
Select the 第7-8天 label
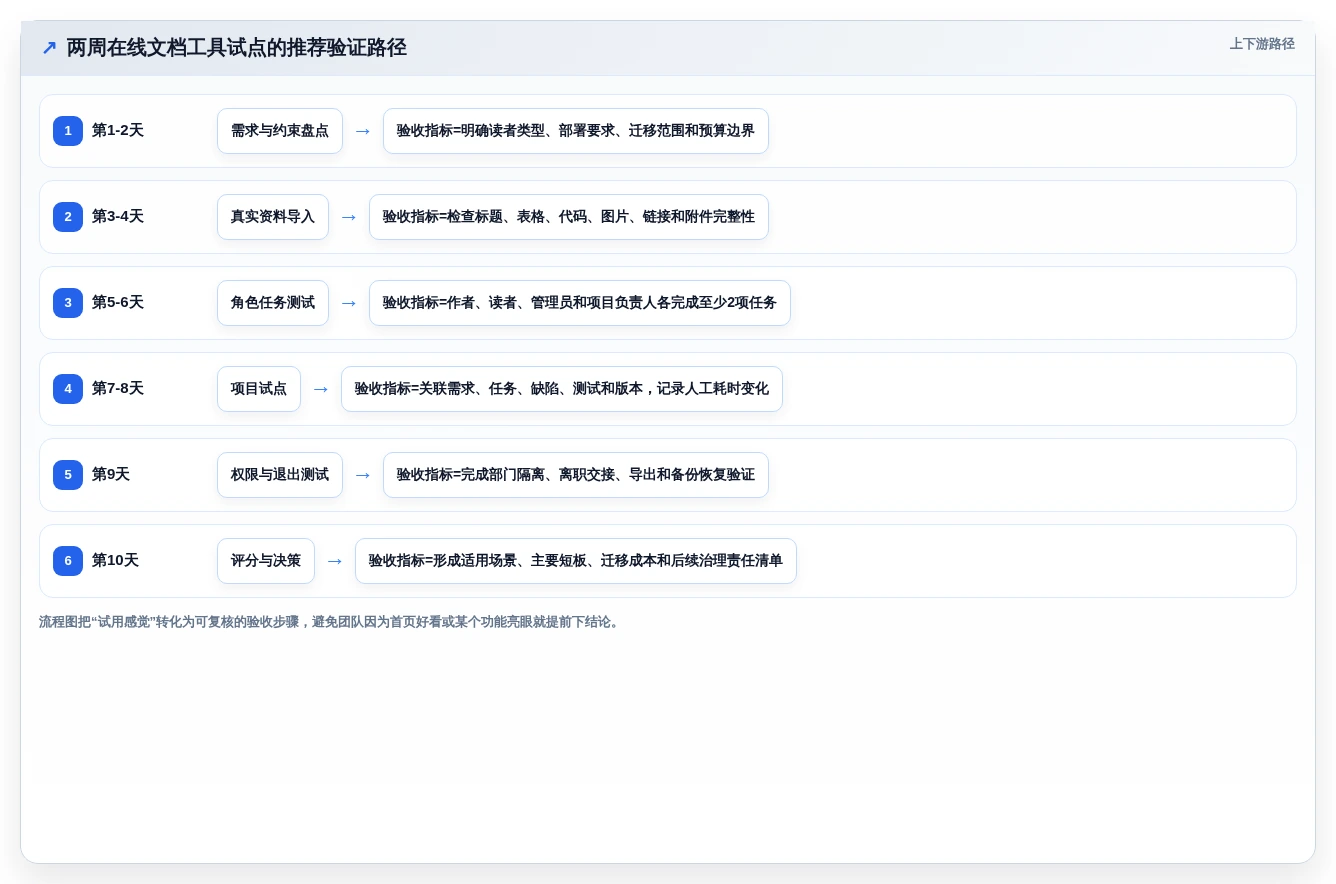click(118, 389)
